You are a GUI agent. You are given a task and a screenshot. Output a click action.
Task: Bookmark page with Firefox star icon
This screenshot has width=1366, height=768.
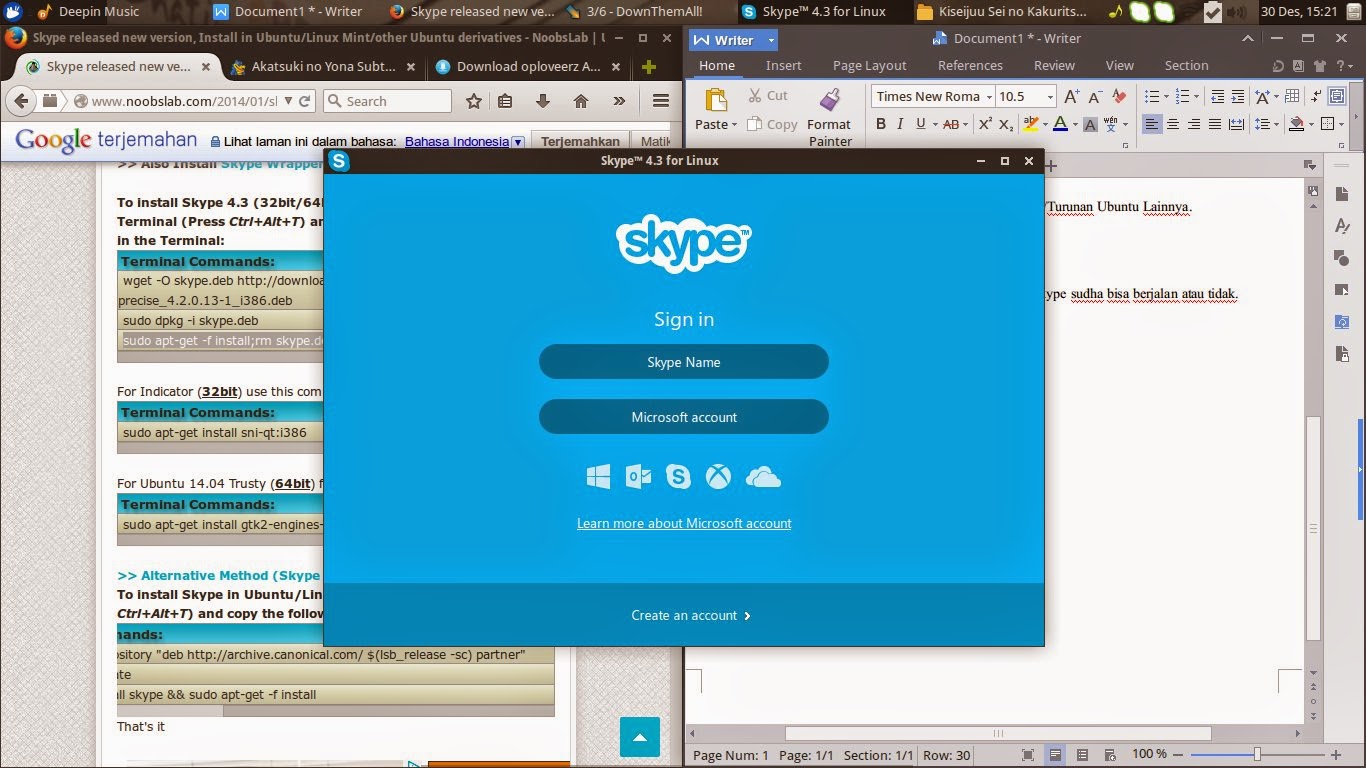474,101
